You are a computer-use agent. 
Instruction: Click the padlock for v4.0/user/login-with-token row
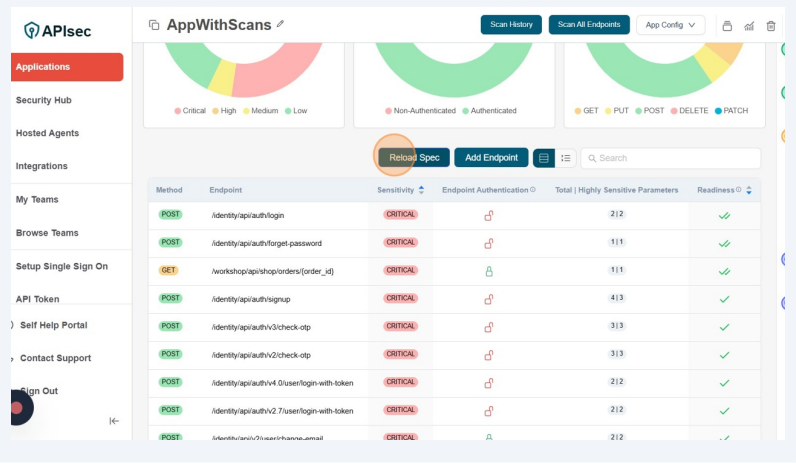tap(488, 383)
